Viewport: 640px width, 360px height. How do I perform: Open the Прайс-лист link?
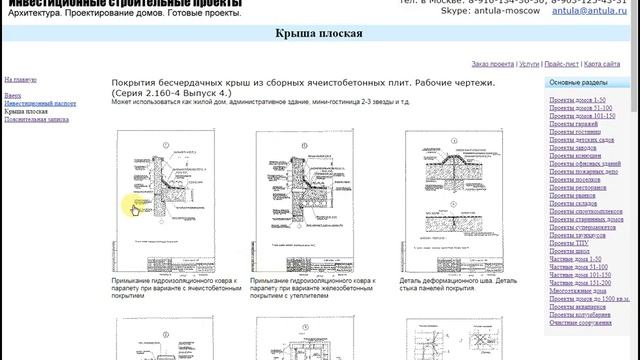point(562,64)
